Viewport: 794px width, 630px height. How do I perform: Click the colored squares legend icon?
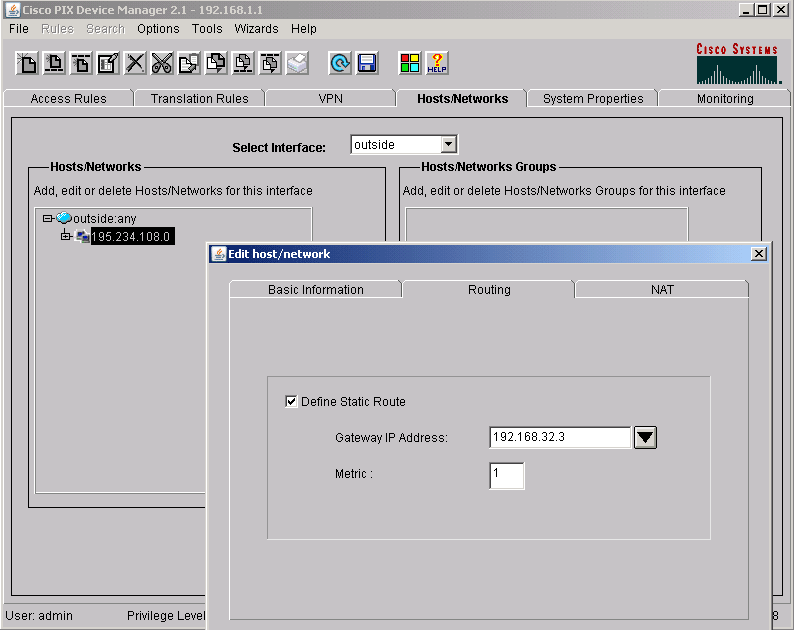410,63
